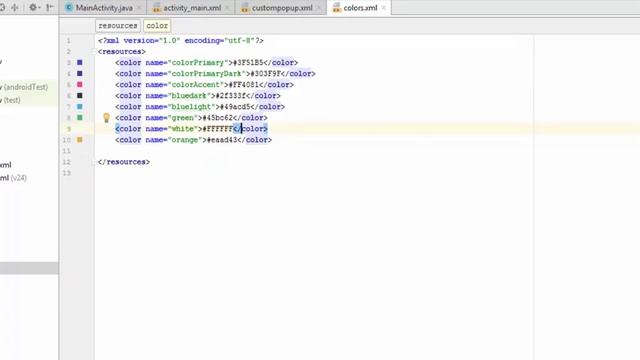Image resolution: width=640 pixels, height=360 pixels.
Task: Click the XML file icon on activity_main tab
Action: [156, 8]
